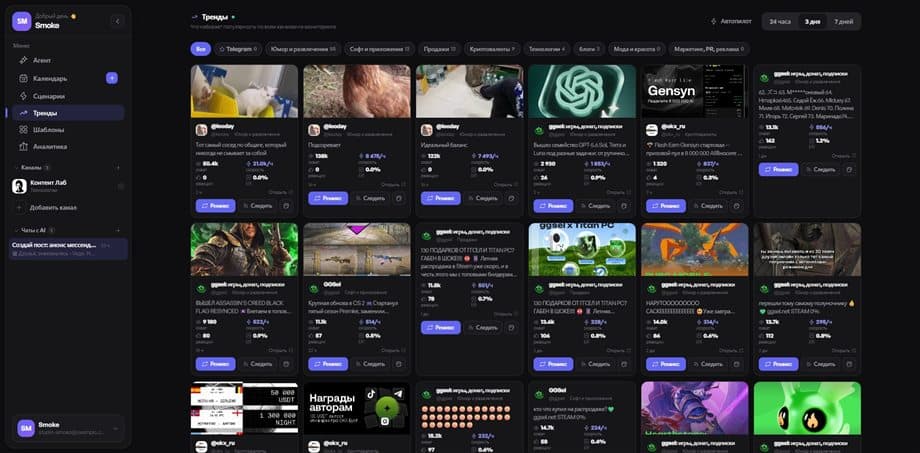Click Ремикс on the cat post
Image resolution: width=920 pixels, height=453 pixels.
pos(215,206)
